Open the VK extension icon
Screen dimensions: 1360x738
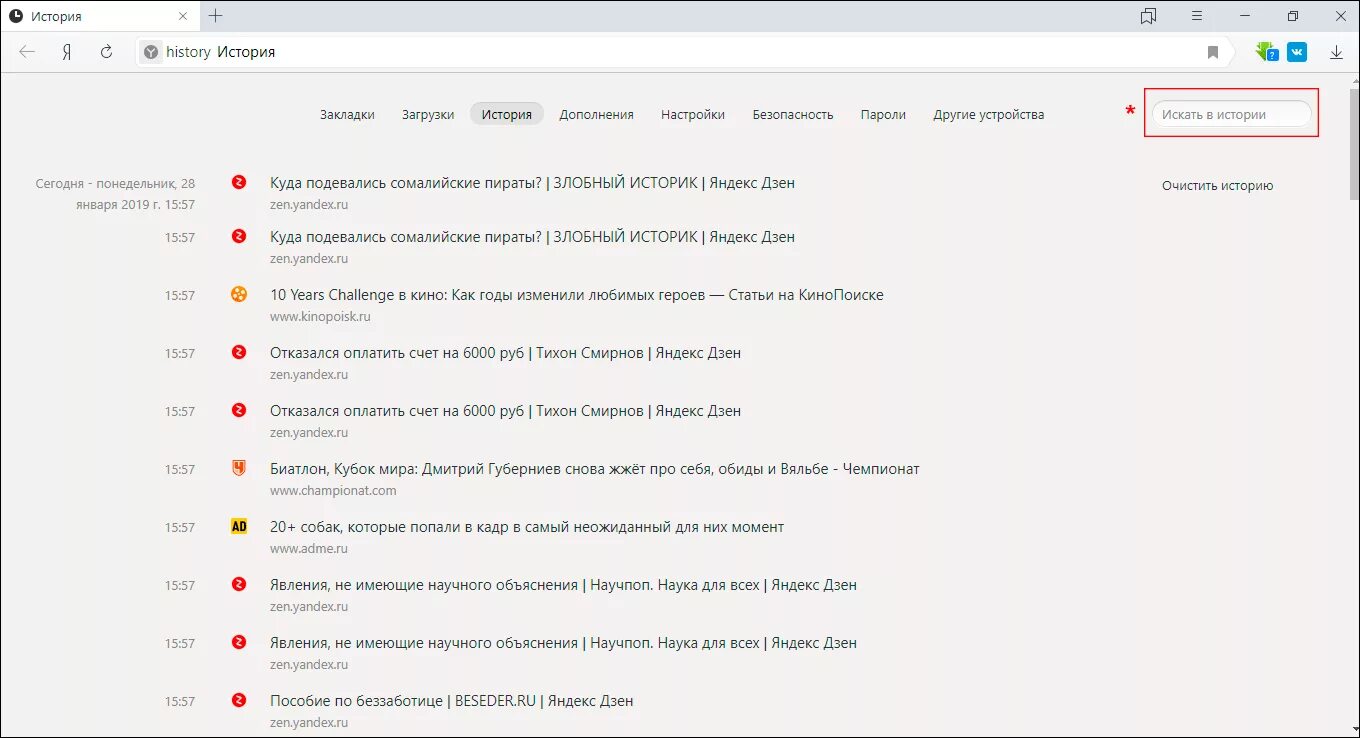click(1297, 52)
